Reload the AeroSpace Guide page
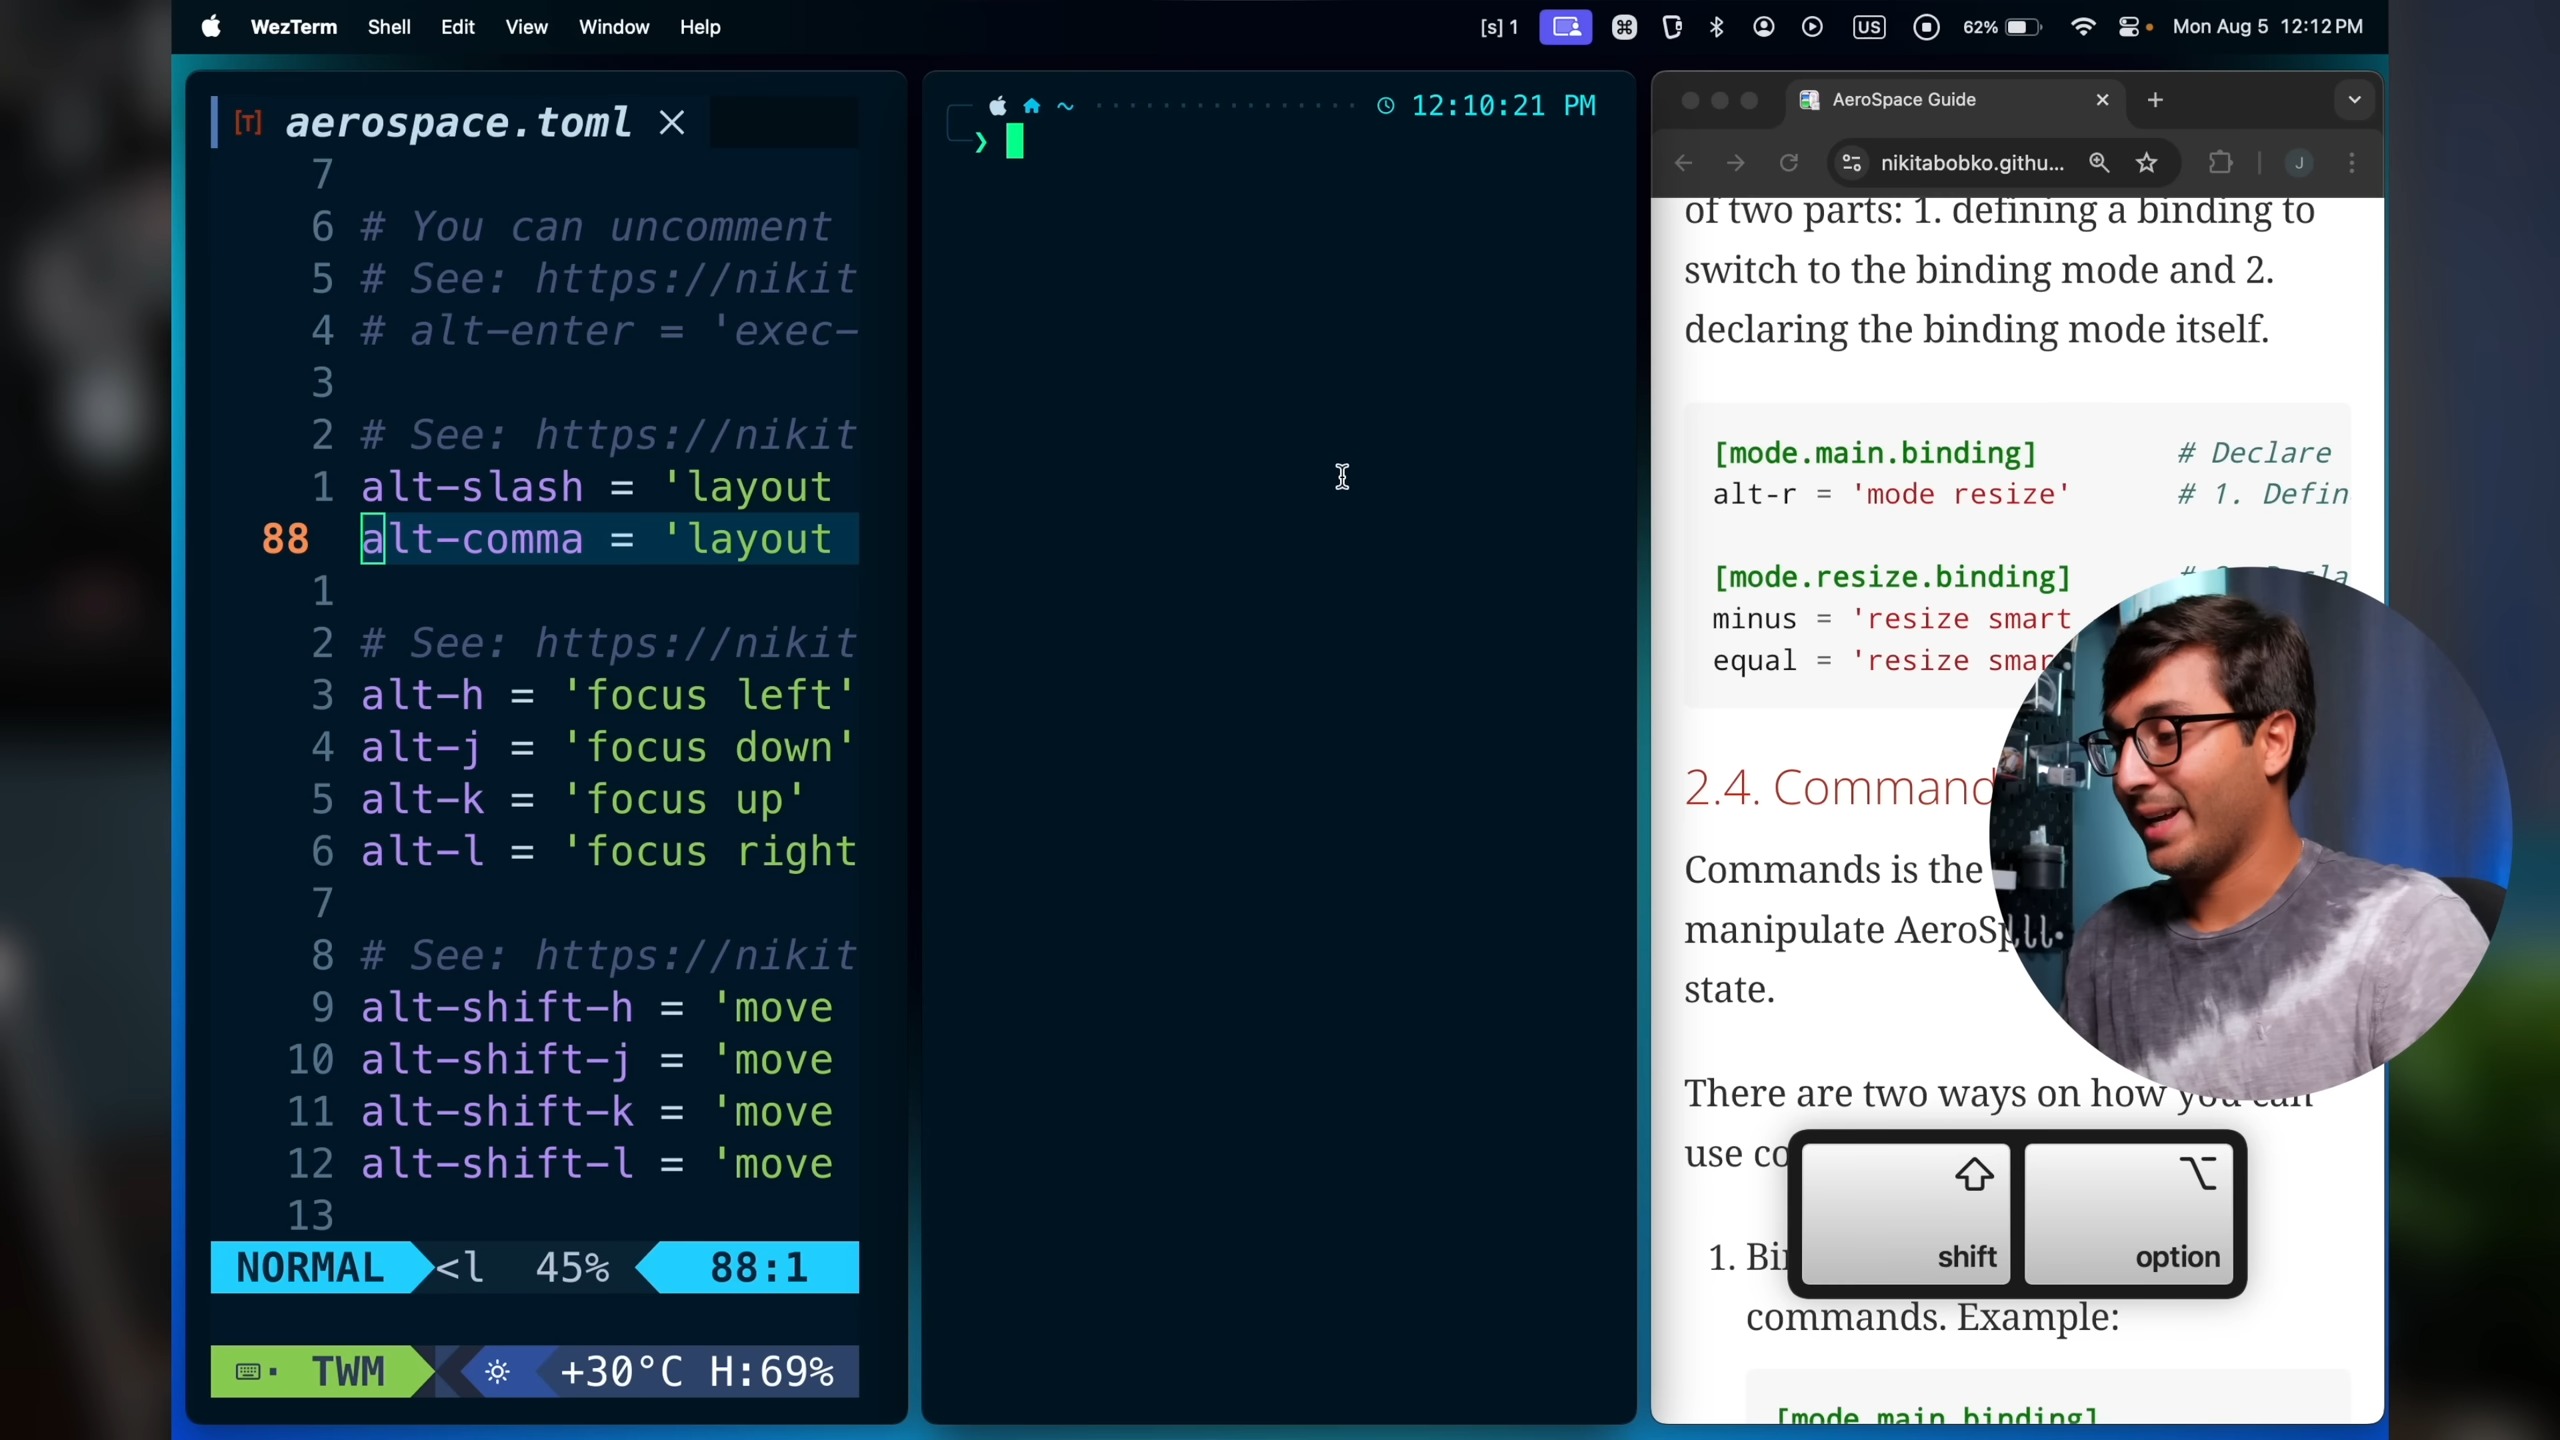Screen dimensions: 2560x1440 tap(1789, 163)
